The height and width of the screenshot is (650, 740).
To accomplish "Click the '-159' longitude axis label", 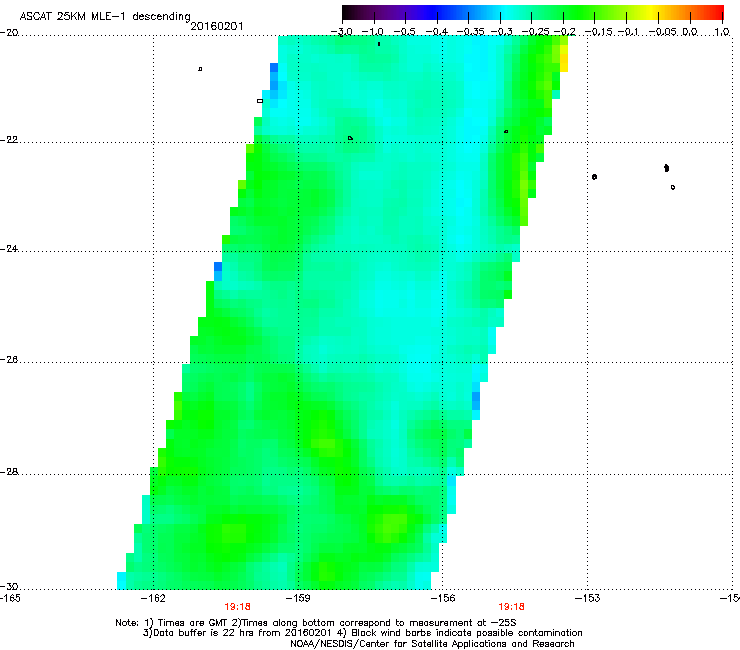I will pos(298,599).
